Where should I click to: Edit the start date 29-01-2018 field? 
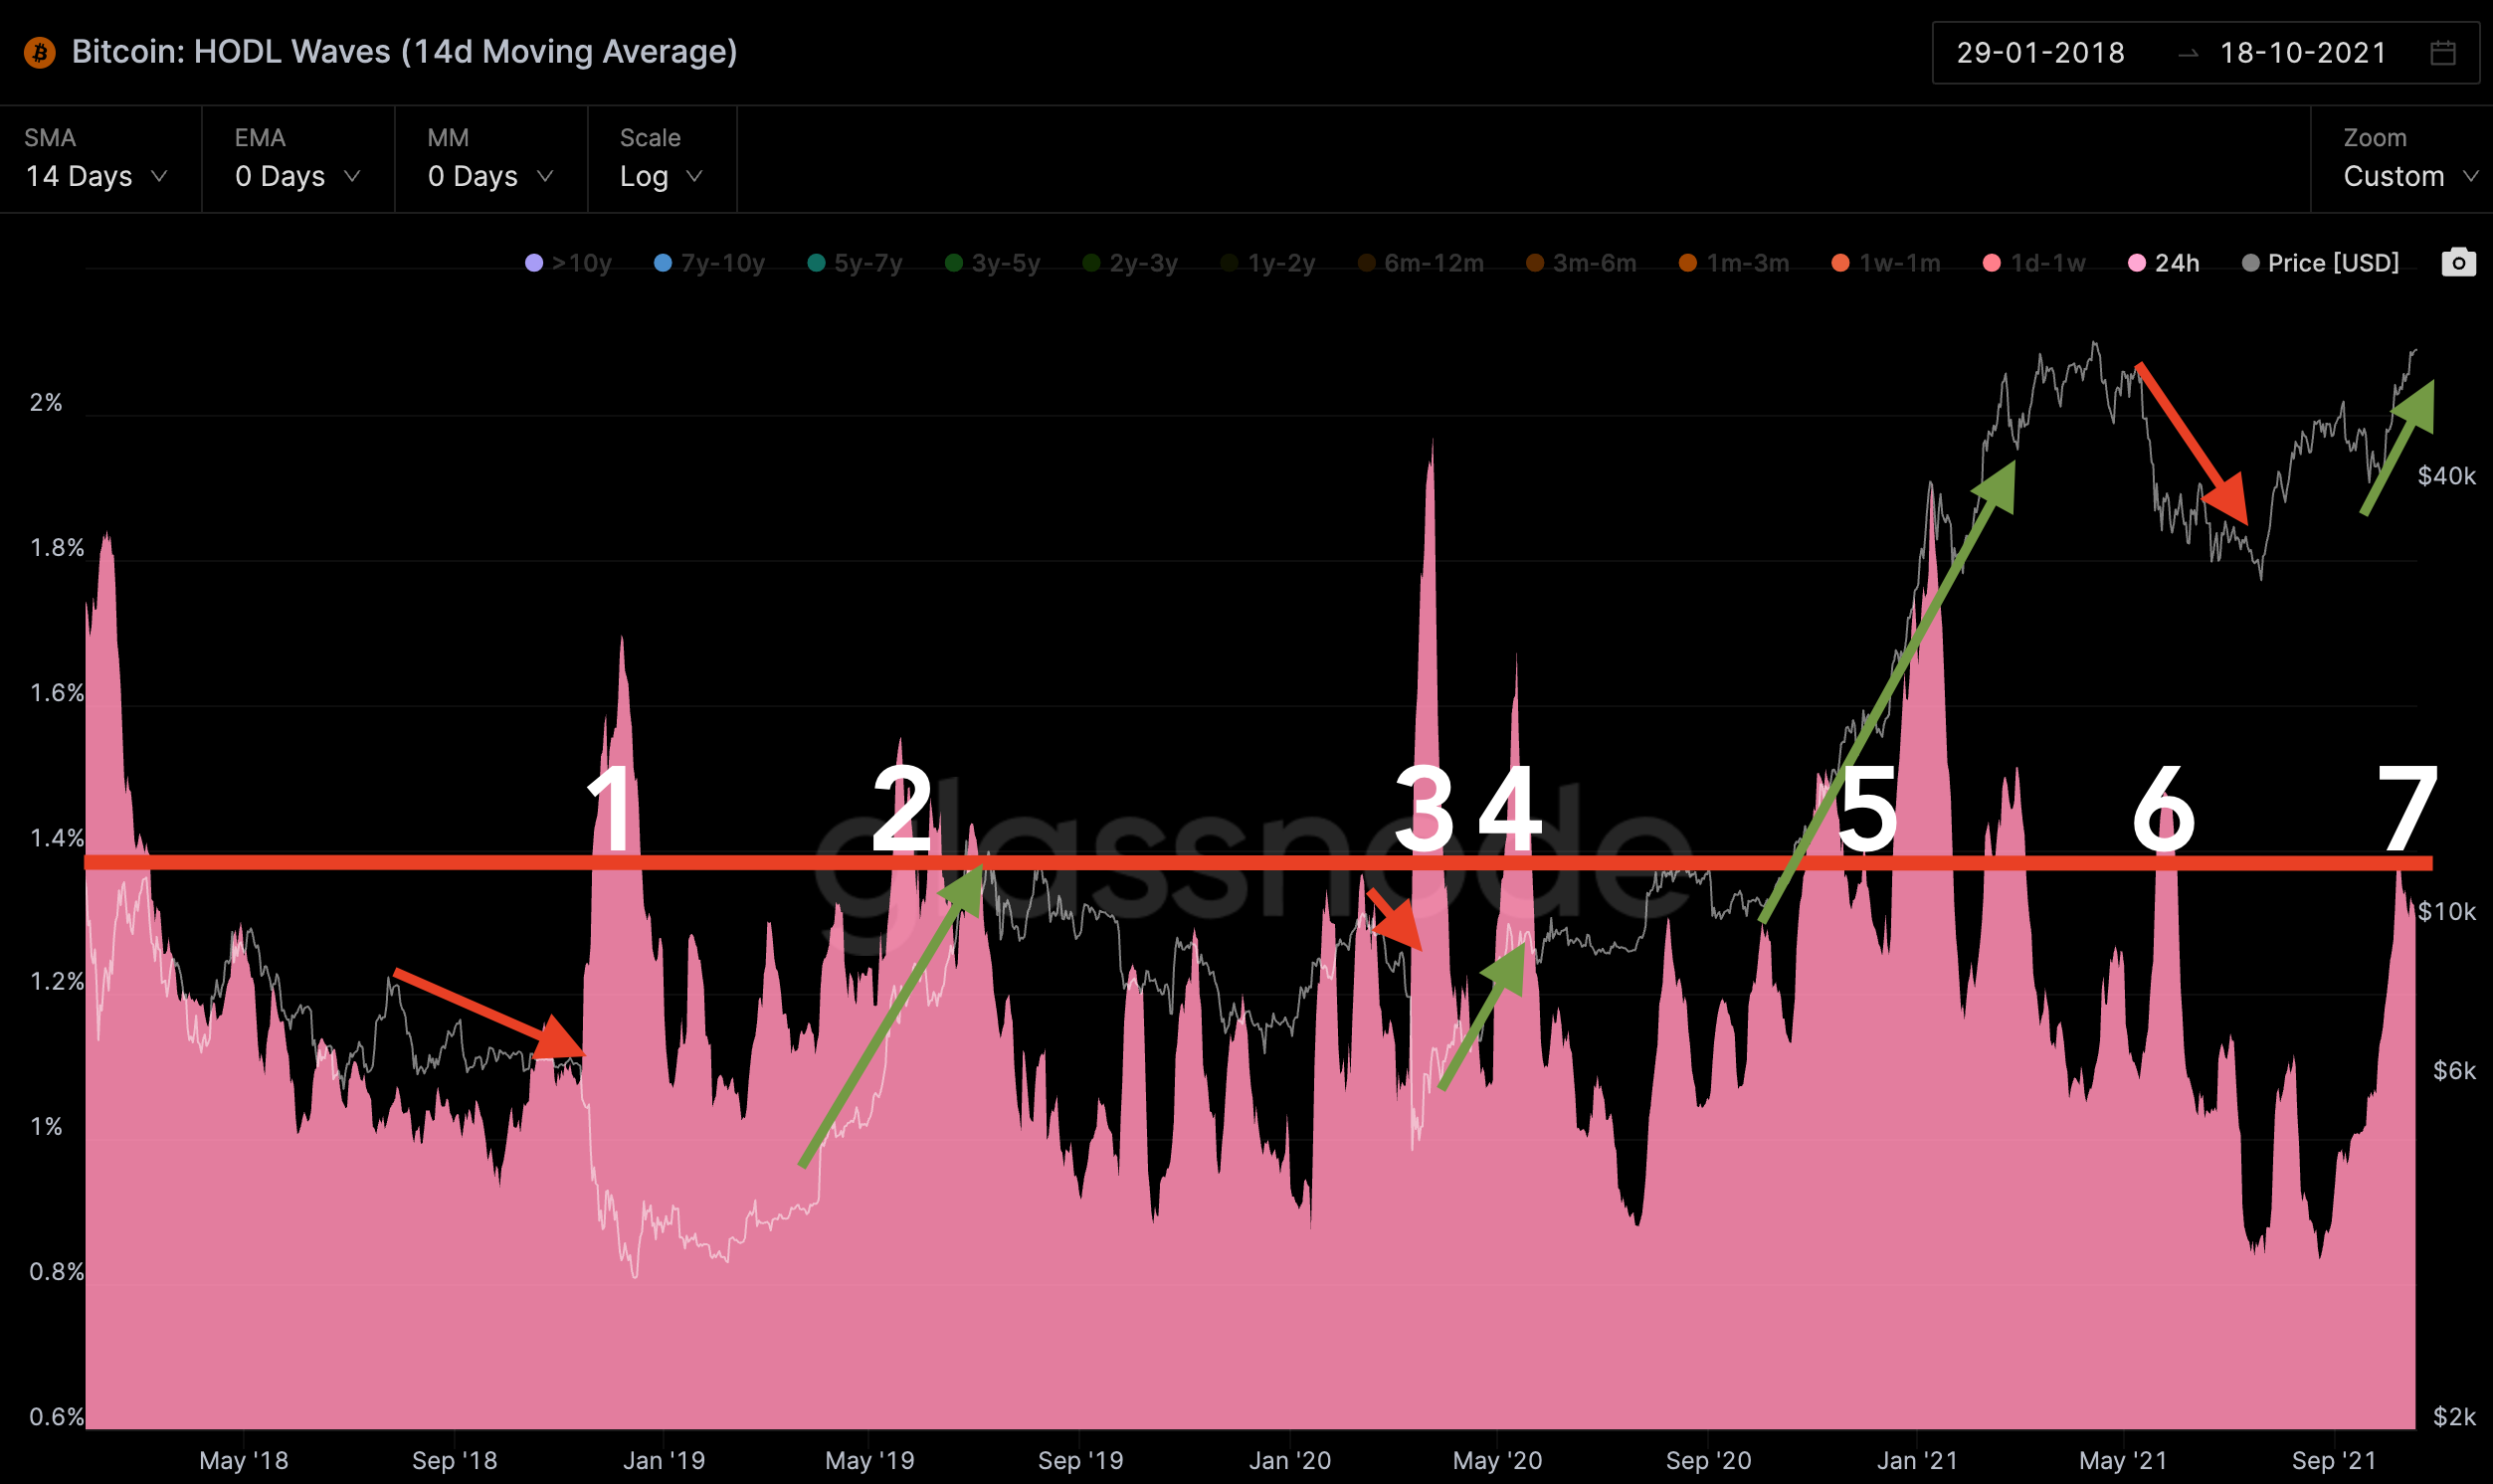click(2040, 53)
